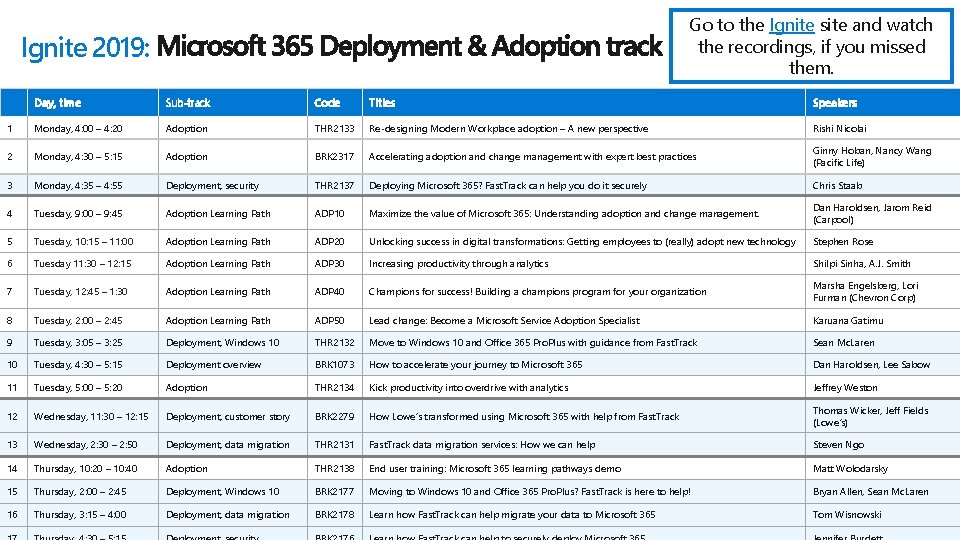Image resolution: width=960 pixels, height=540 pixels.
Task: Click title 'How Lowe's transformed using Microsoft 365'
Action: pos(524,417)
